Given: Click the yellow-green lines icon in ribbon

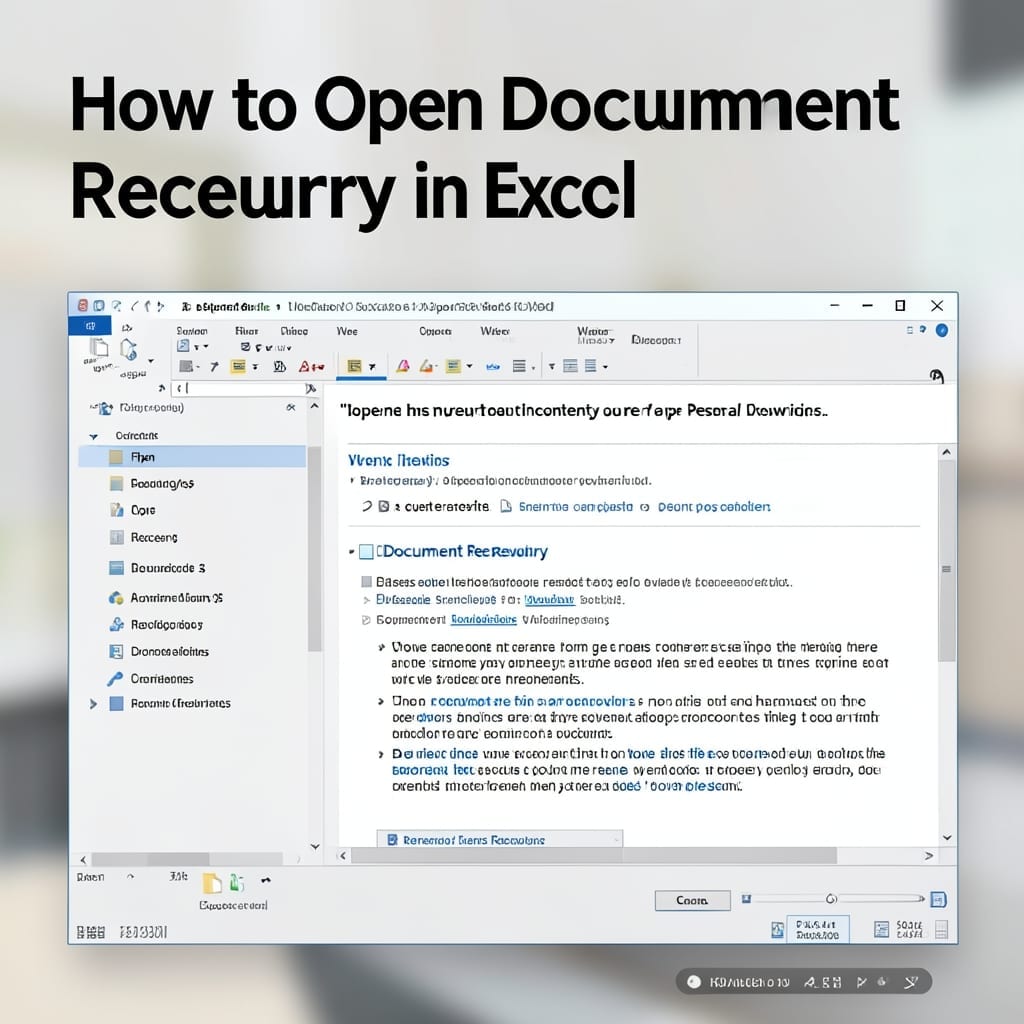Looking at the screenshot, I should tap(453, 366).
